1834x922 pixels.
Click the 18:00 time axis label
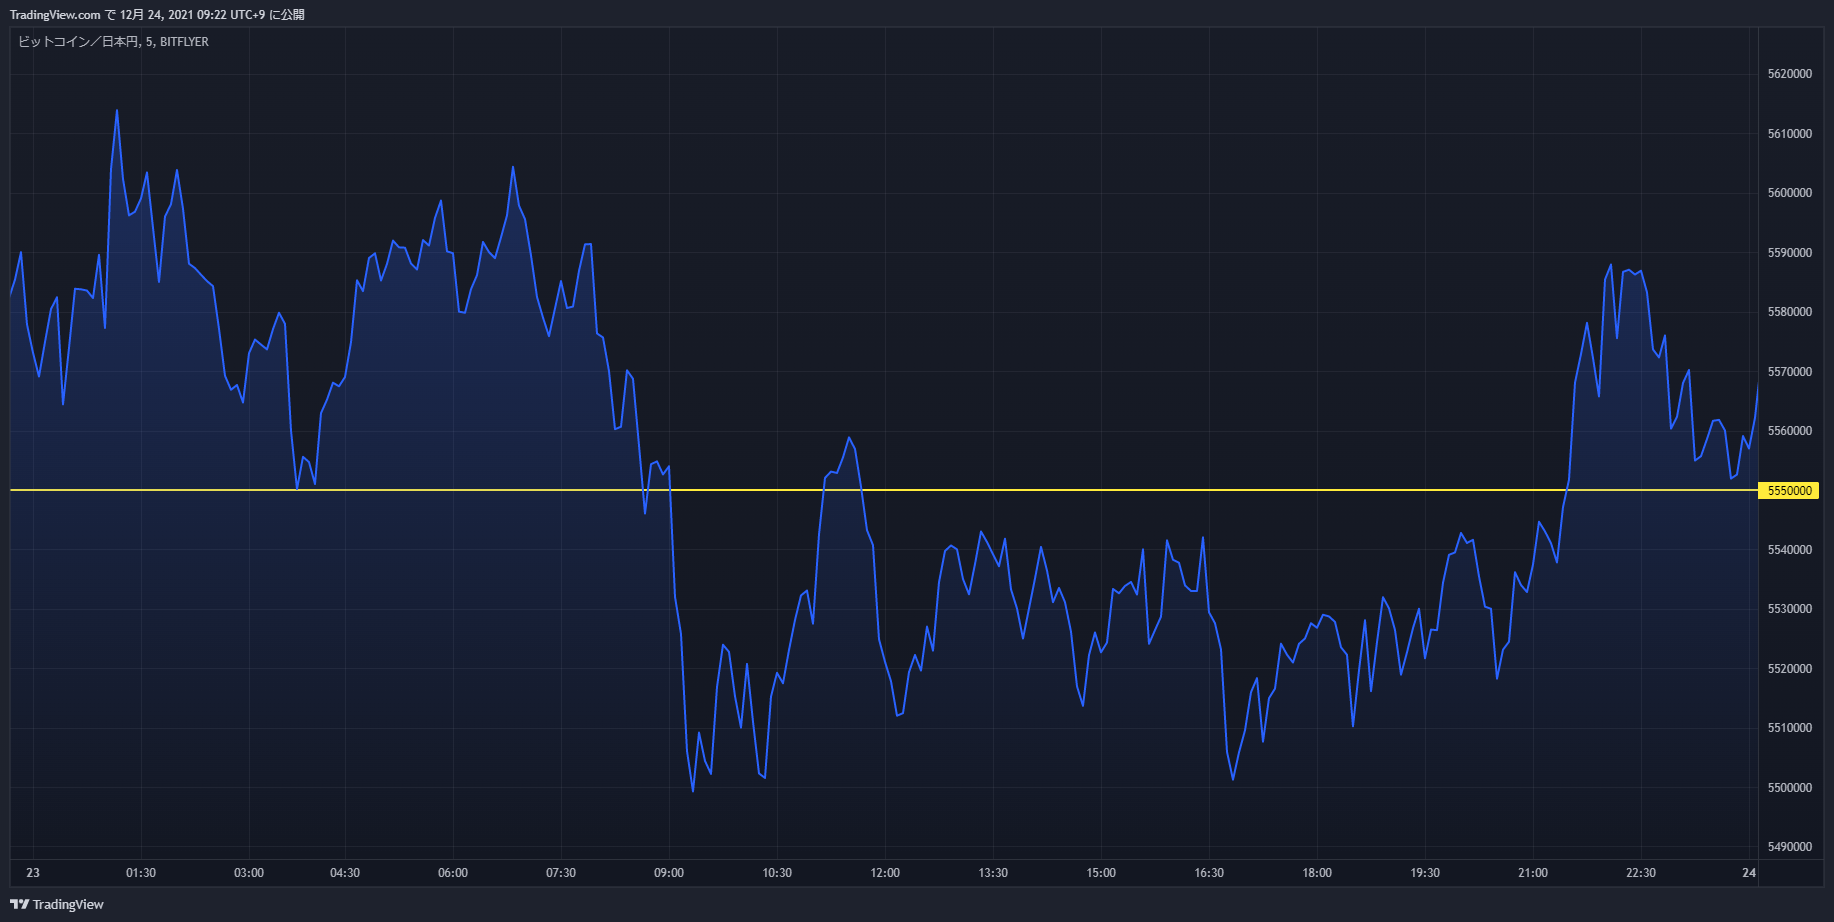1317,873
